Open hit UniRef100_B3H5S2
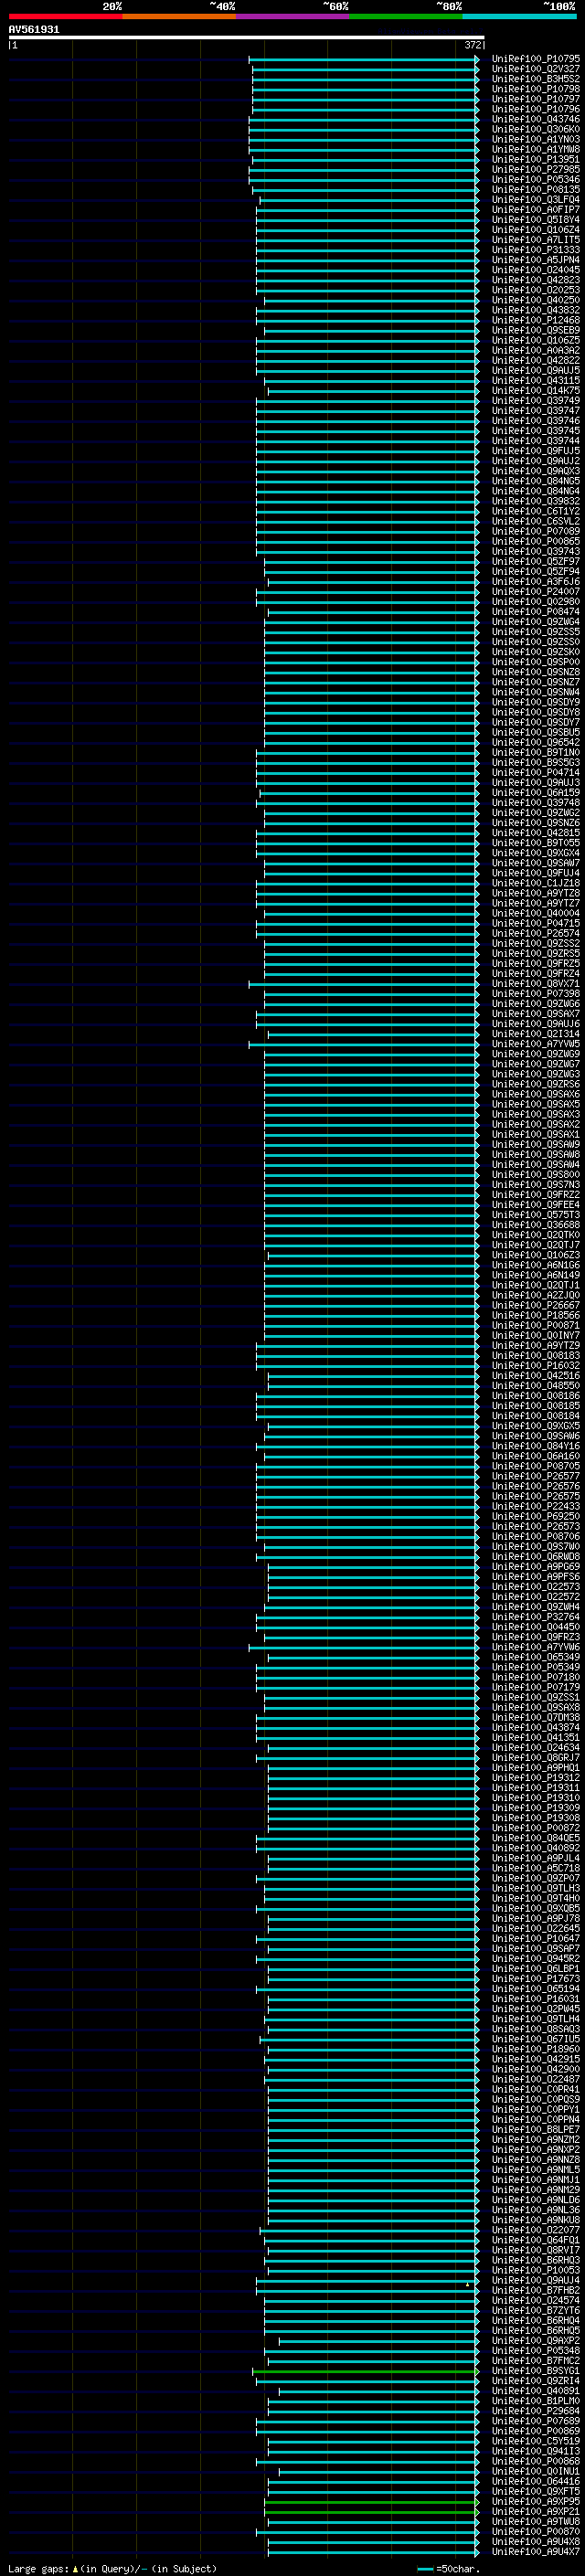The image size is (585, 2576). point(535,79)
